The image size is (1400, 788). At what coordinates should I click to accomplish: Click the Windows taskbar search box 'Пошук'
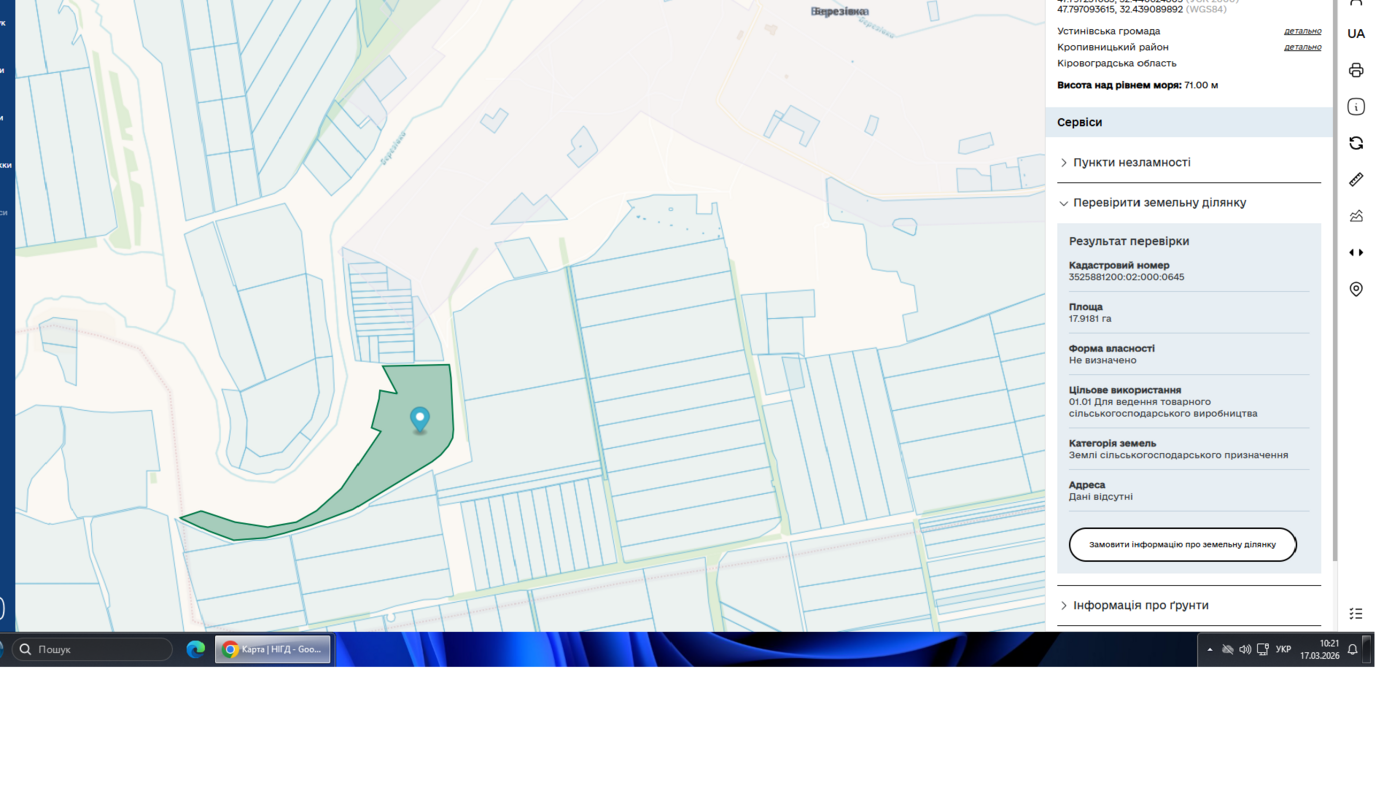(92, 649)
